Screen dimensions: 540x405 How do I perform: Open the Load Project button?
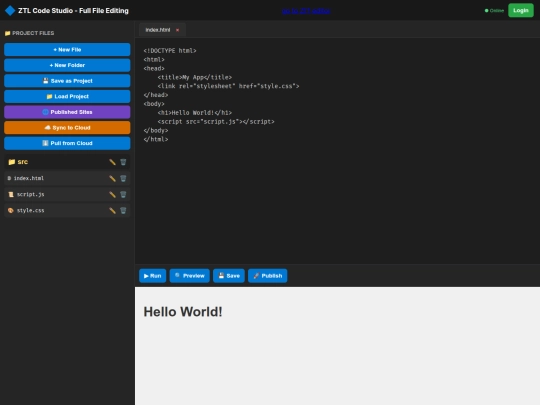67,96
